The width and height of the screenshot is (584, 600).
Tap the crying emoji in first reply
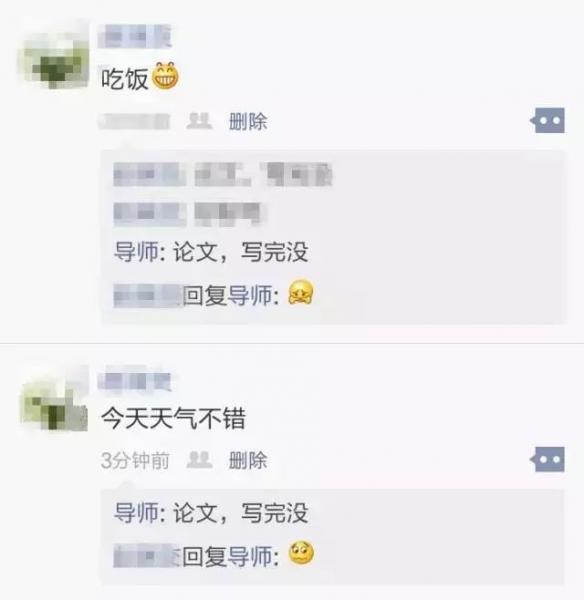(300, 292)
